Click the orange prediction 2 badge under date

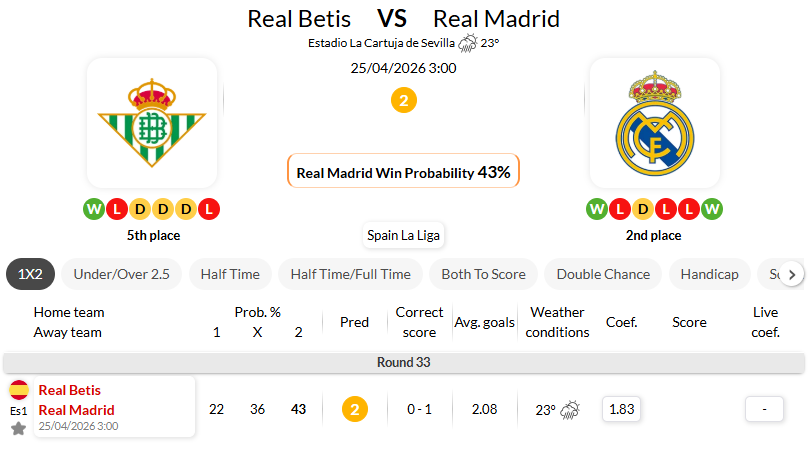point(404,100)
